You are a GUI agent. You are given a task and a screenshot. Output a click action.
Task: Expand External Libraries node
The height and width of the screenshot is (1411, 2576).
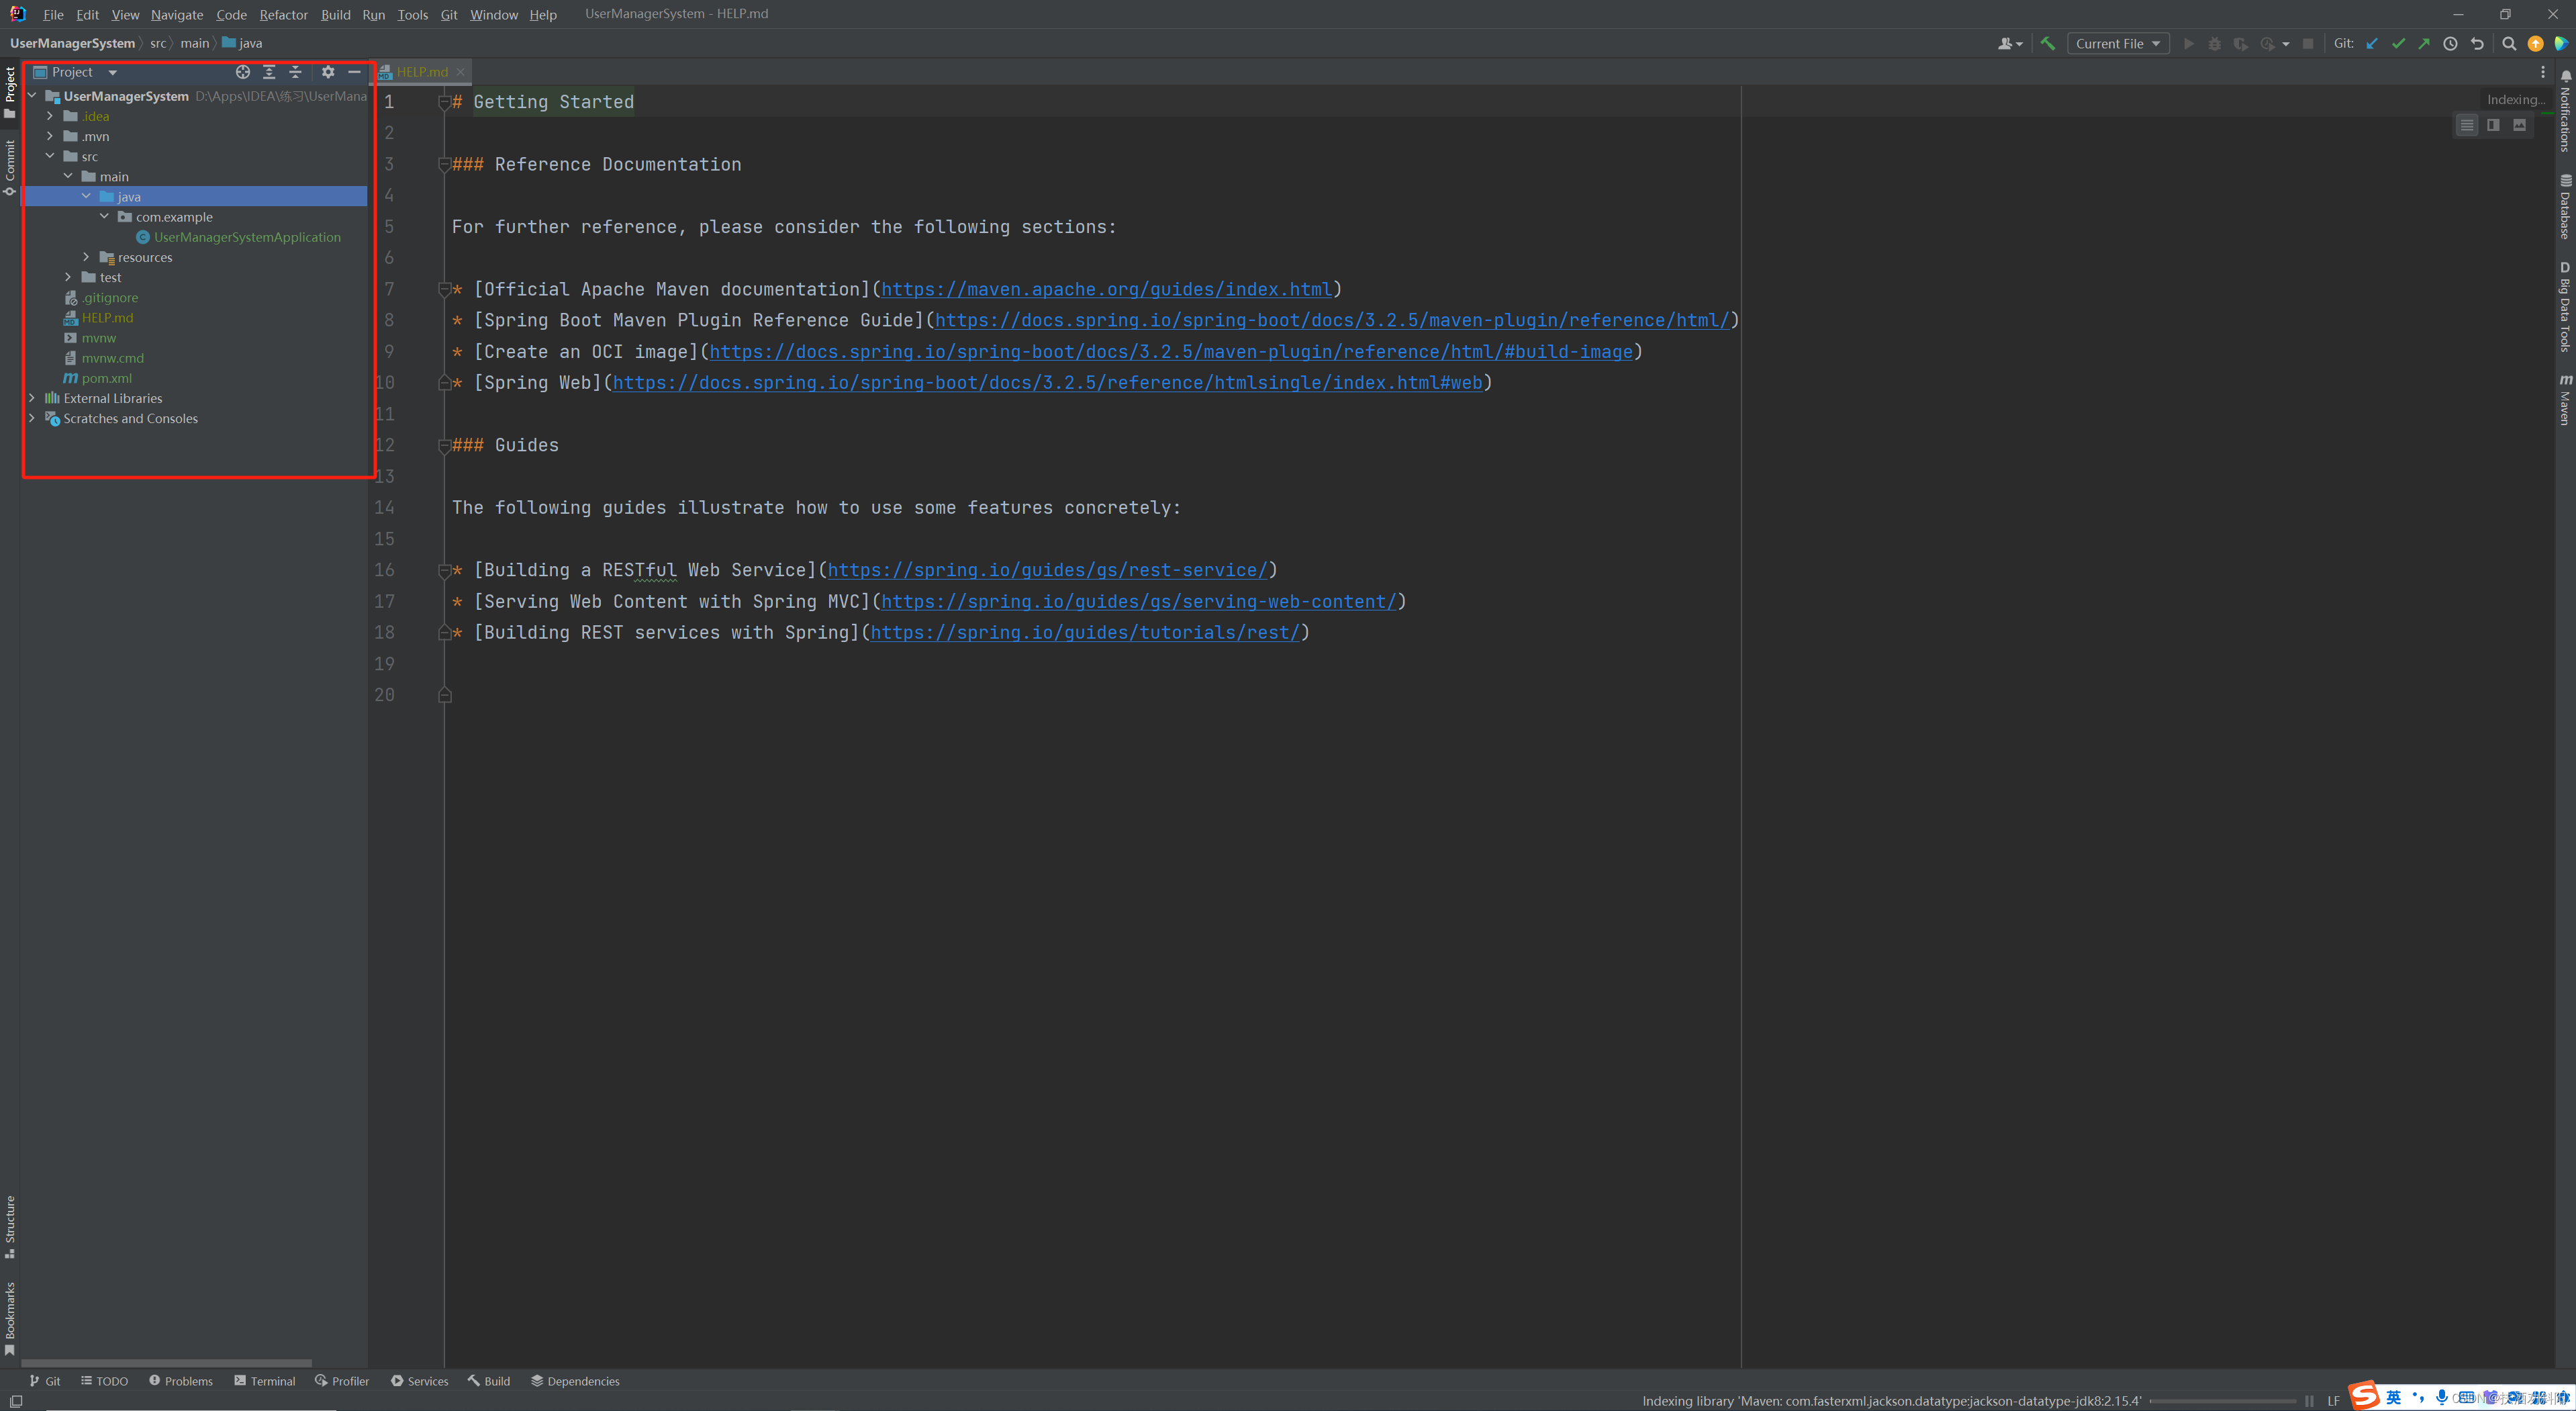click(x=32, y=398)
